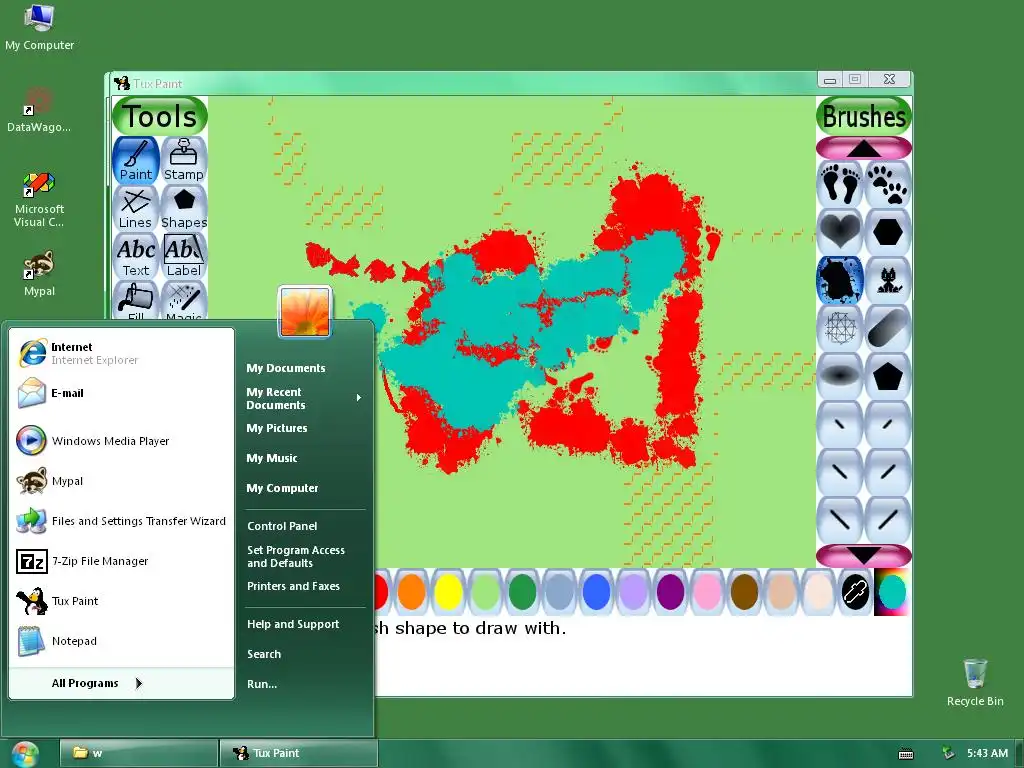Open the Recycle Bin on the desktop
1024x768 pixels.
pos(975,682)
